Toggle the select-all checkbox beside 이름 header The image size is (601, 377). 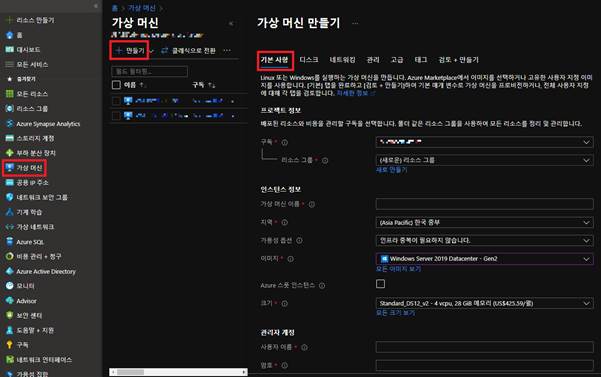(116, 85)
